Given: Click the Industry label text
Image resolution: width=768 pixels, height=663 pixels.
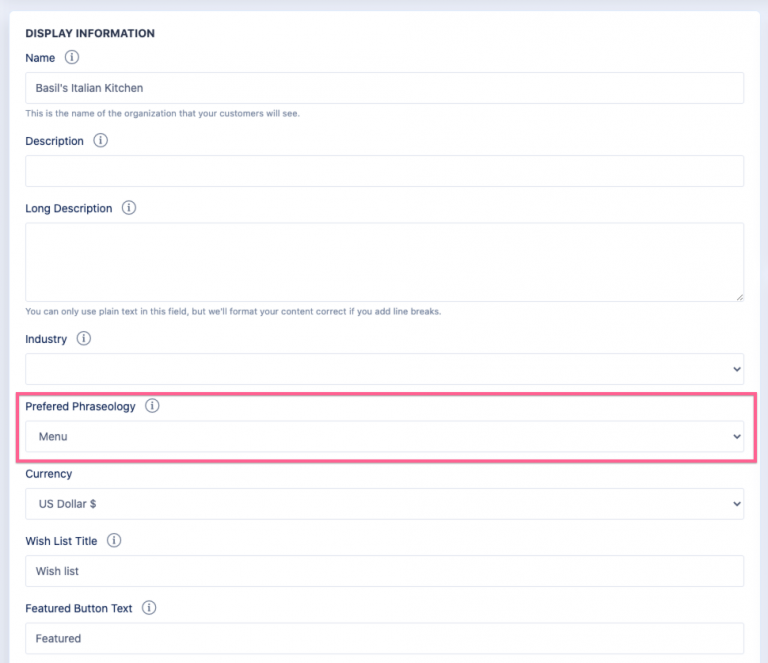Looking at the screenshot, I should point(46,339).
